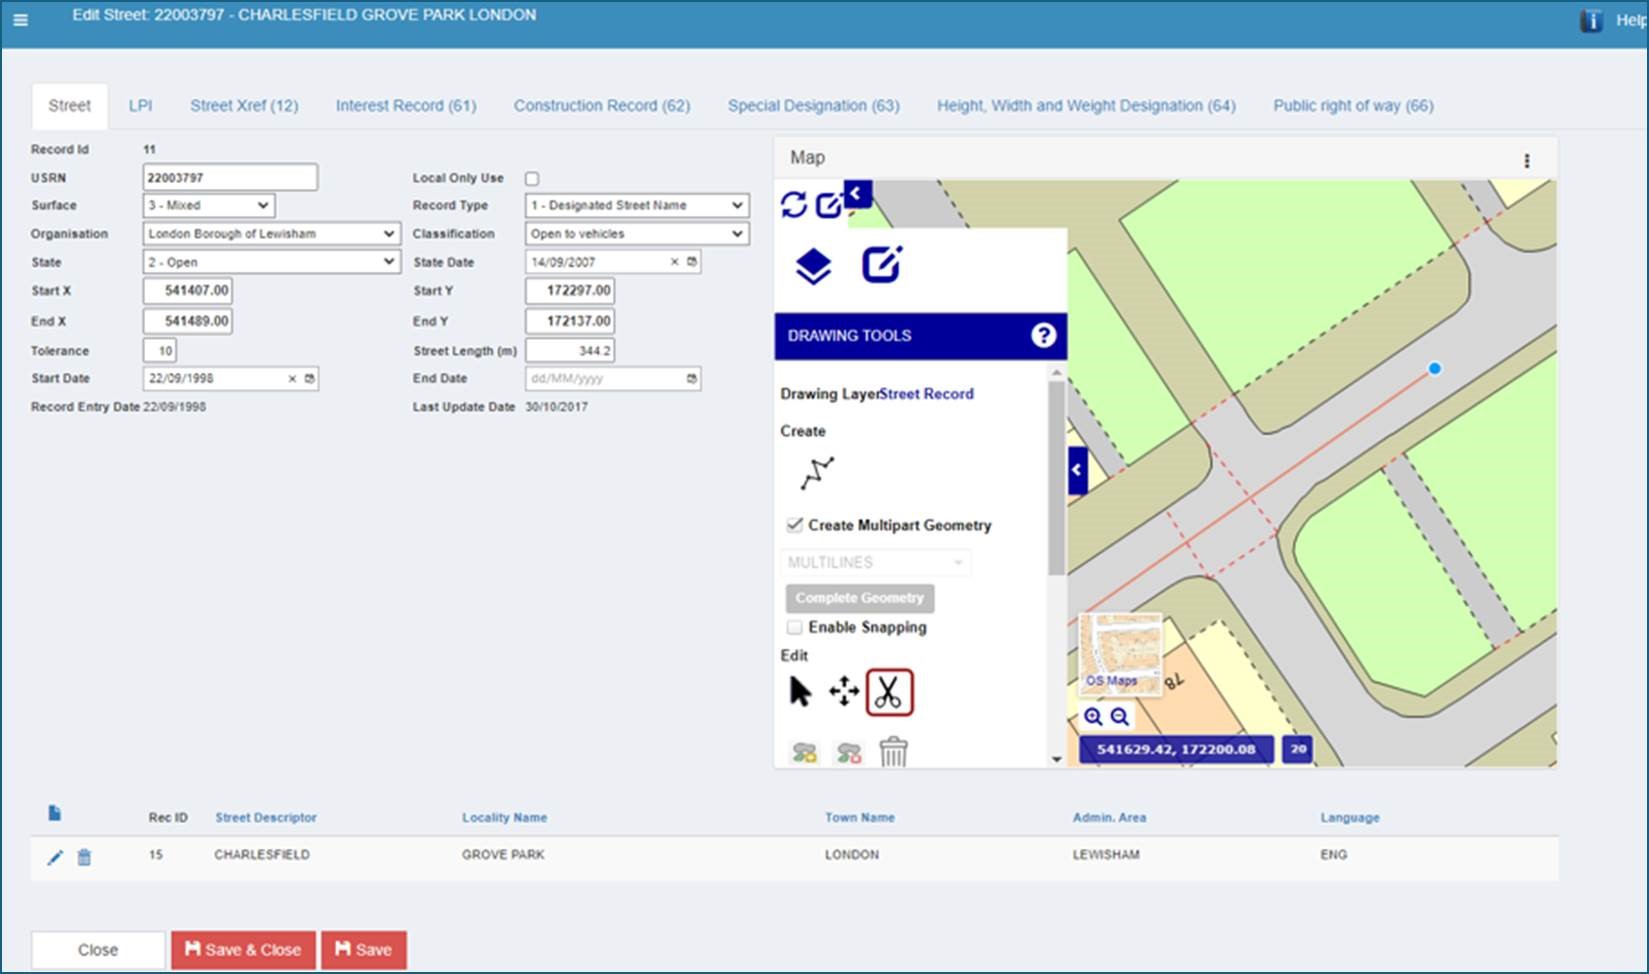This screenshot has height=974, width=1649.
Task: Open the State dropdown
Action: pyautogui.click(x=271, y=262)
